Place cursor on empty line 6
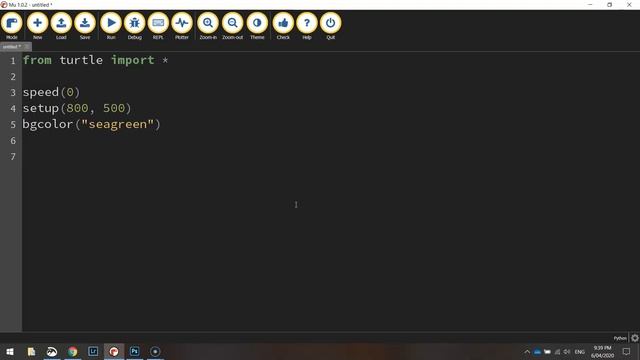The height and width of the screenshot is (360, 640). [x=331, y=140]
